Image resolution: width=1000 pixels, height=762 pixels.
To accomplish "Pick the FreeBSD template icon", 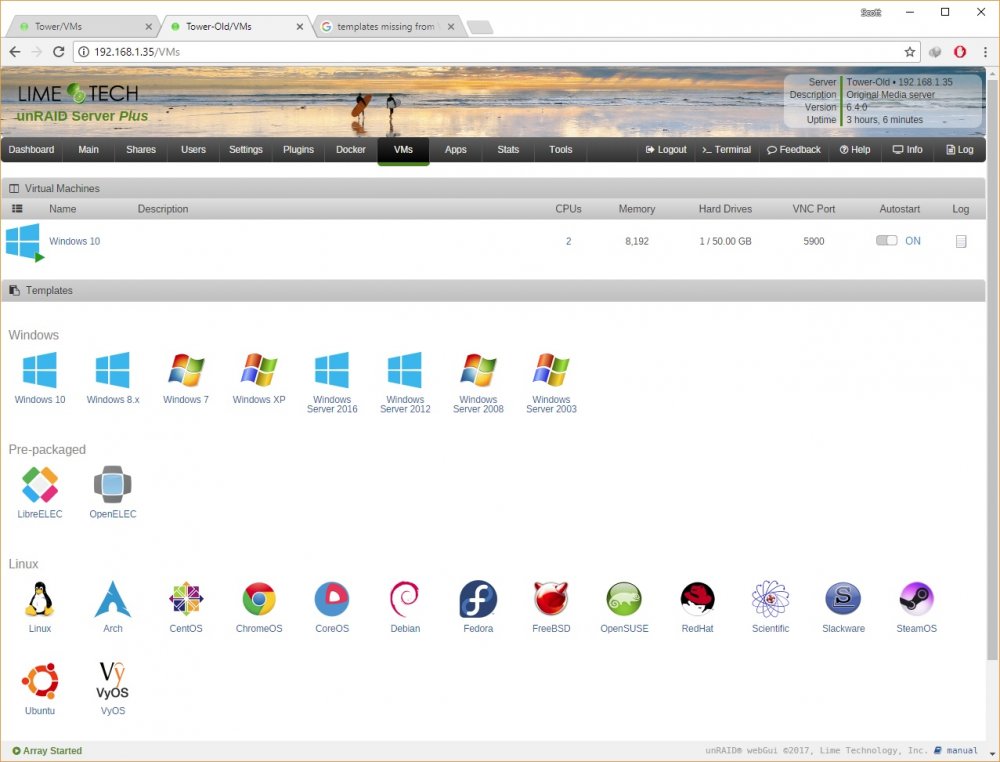I will click(551, 599).
